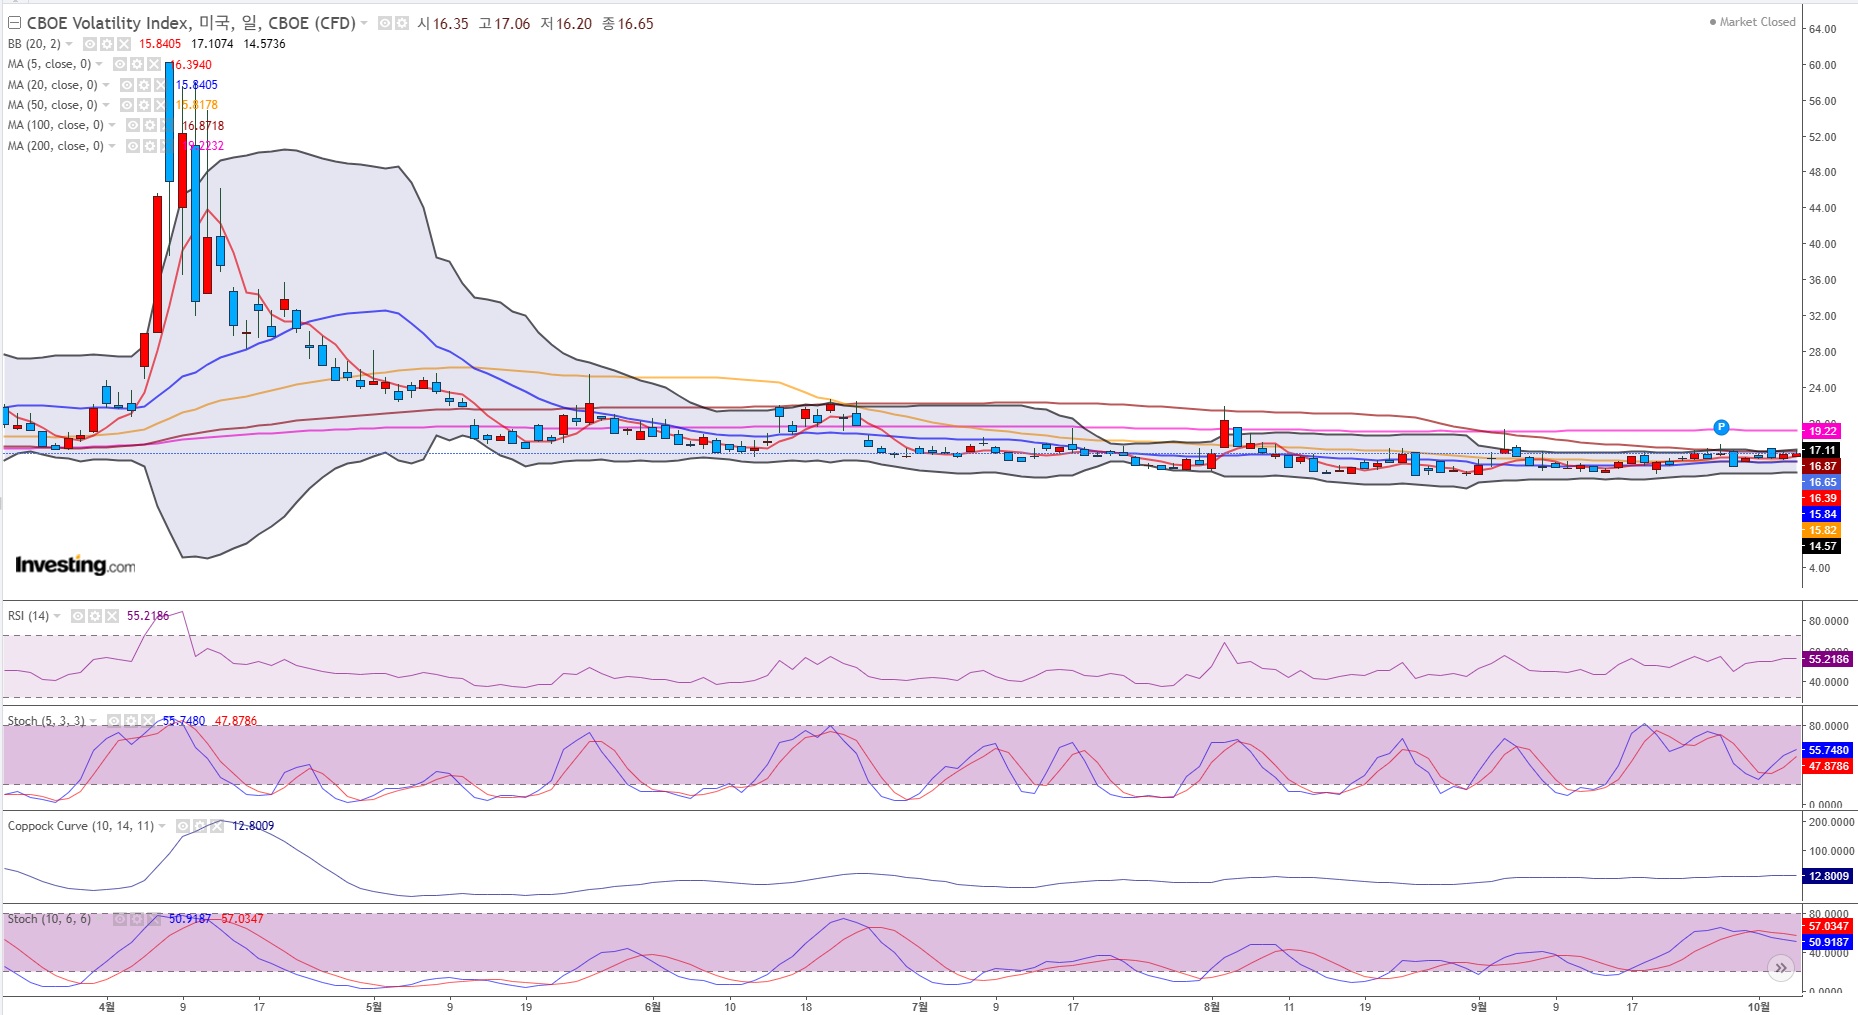Remove the RSI (14) indicator
Image resolution: width=1858 pixels, height=1015 pixels.
coord(112,616)
